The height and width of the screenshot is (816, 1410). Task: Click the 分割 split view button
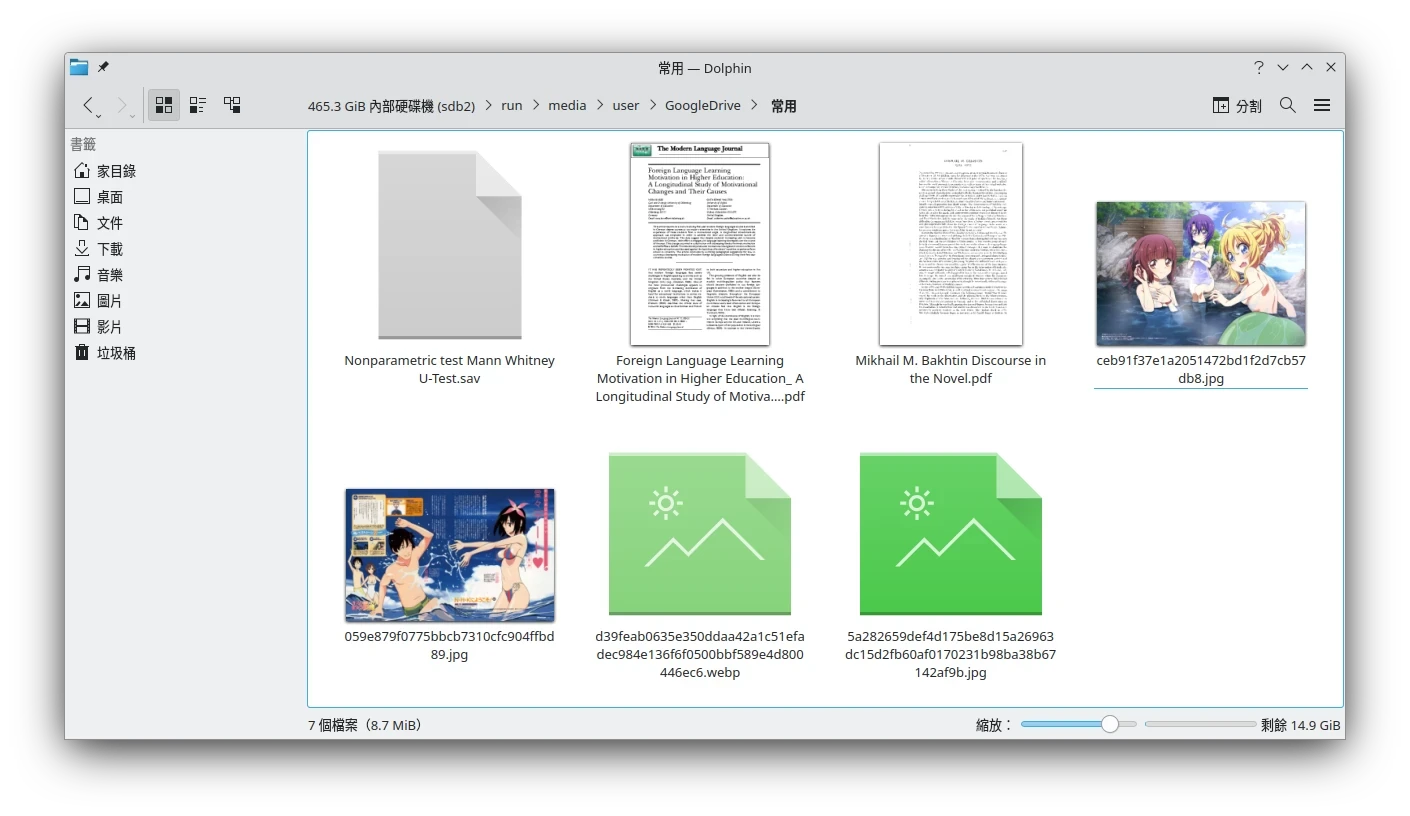[1237, 105]
